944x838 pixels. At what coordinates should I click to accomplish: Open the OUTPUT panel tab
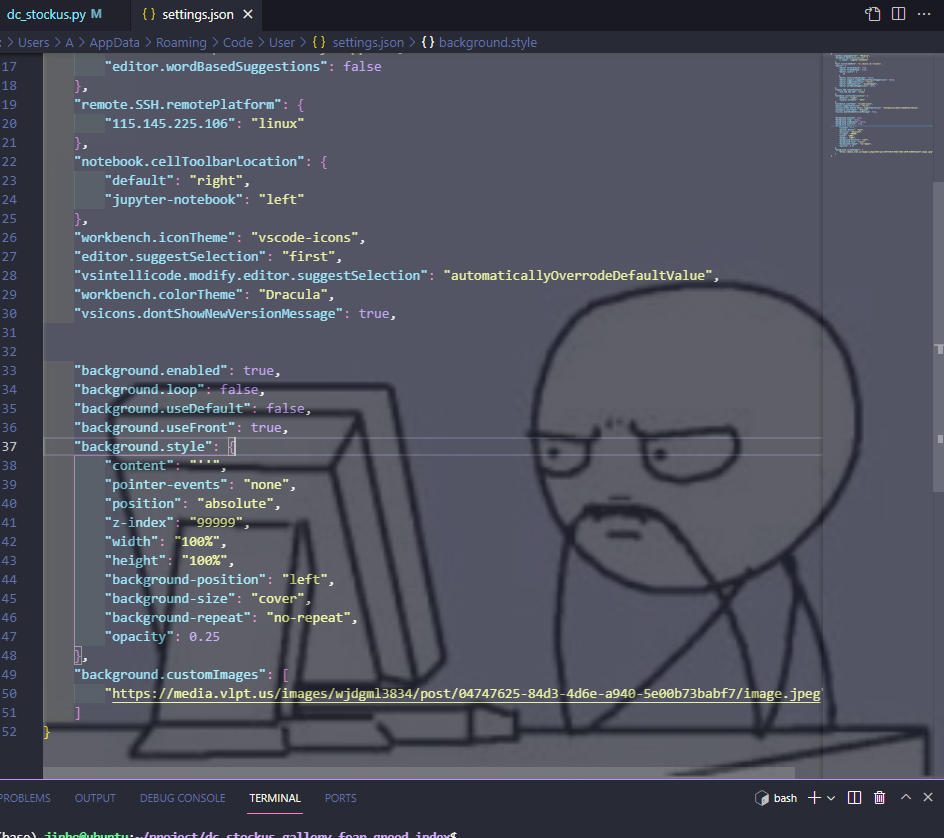click(x=95, y=798)
